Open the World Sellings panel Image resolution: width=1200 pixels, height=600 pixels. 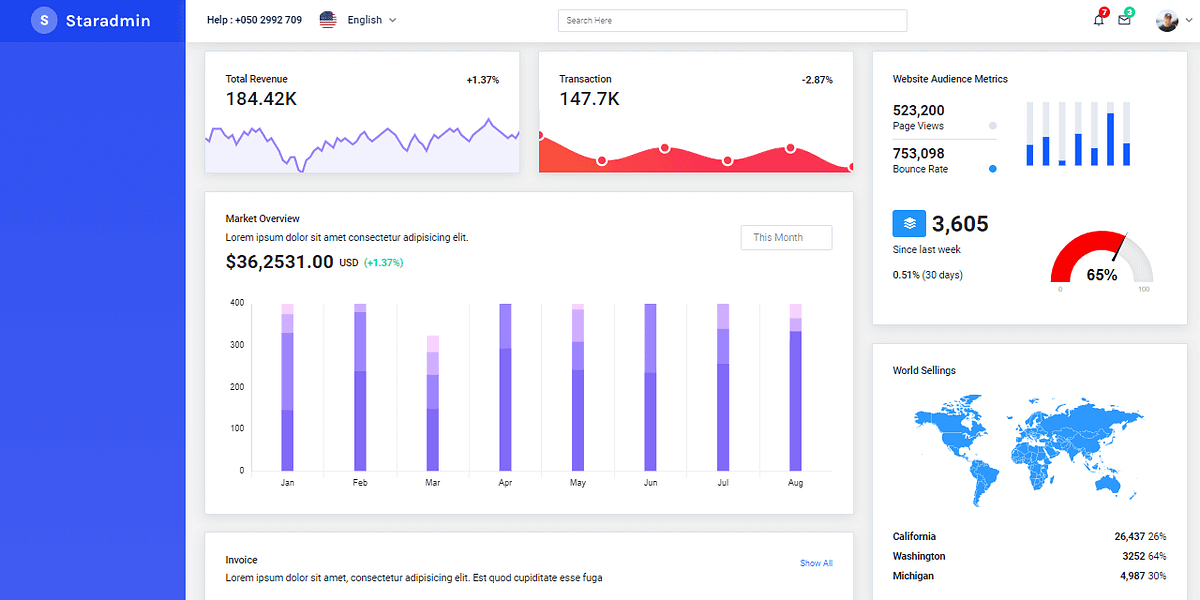[x=924, y=370]
